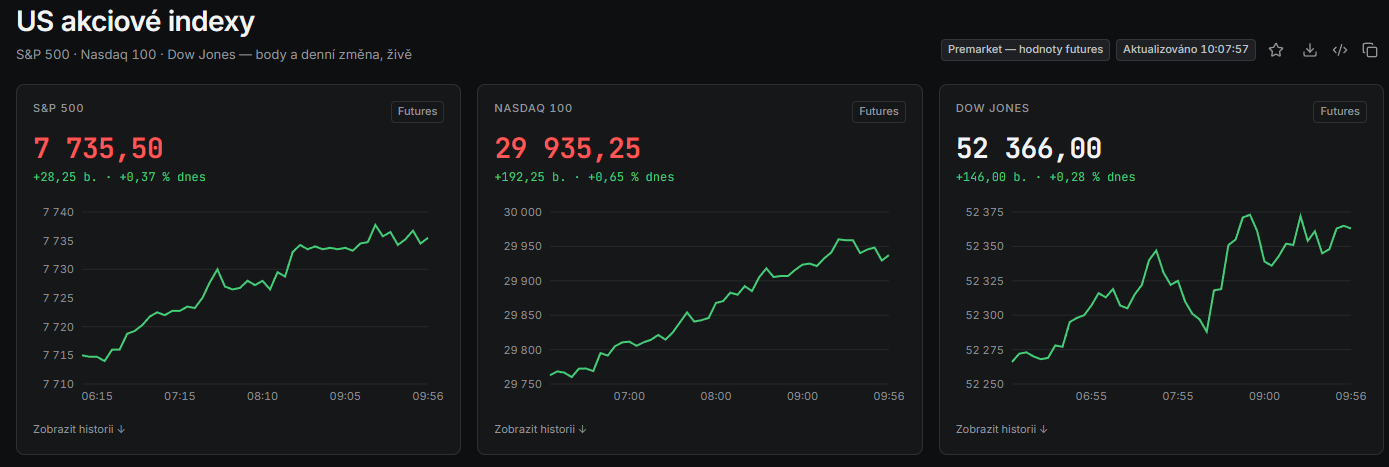Click the Futures tag on Nasdaq 100 card
This screenshot has height=467, width=1389.
coord(879,111)
